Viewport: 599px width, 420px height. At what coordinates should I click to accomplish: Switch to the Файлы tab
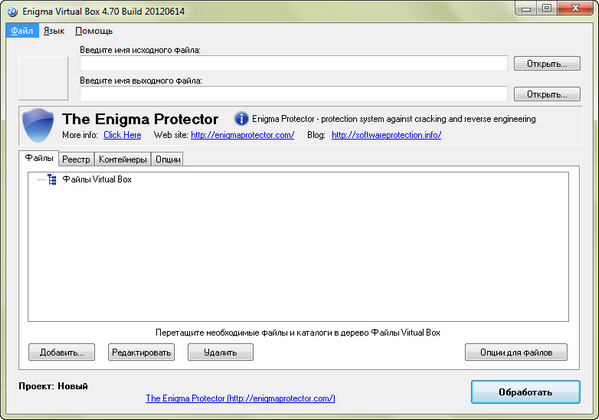coord(39,158)
